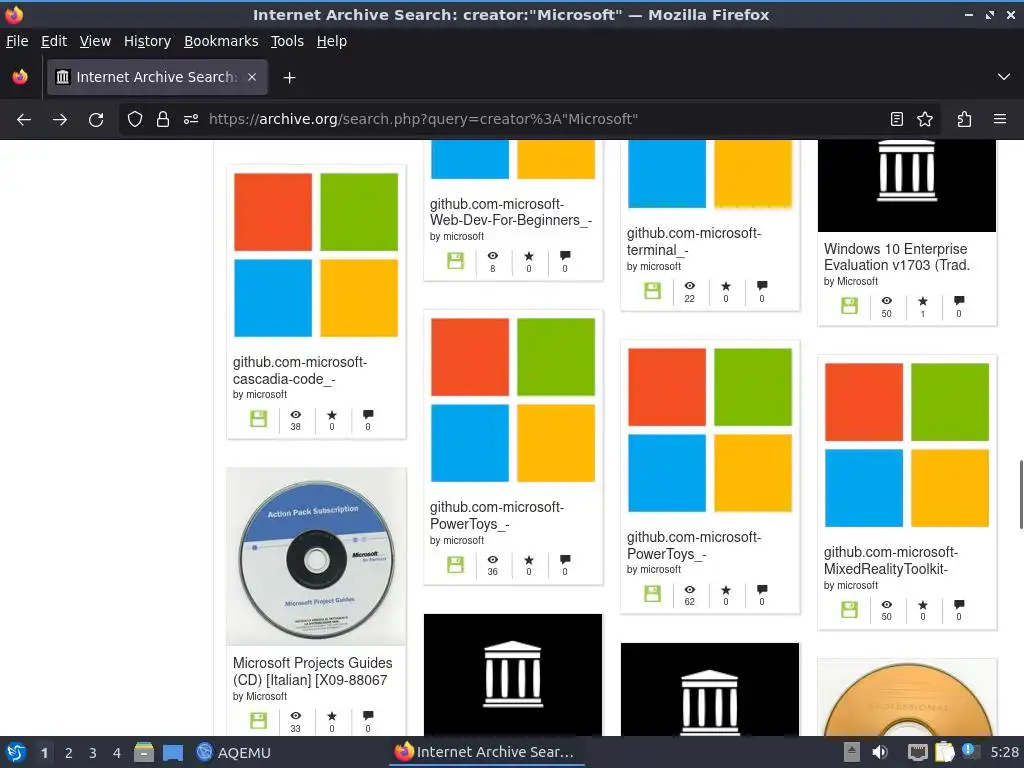The height and width of the screenshot is (768, 1024).
Task: Open github.com-microsoft-Web-Dev-For-Beginners_- item title
Action: [511, 212]
